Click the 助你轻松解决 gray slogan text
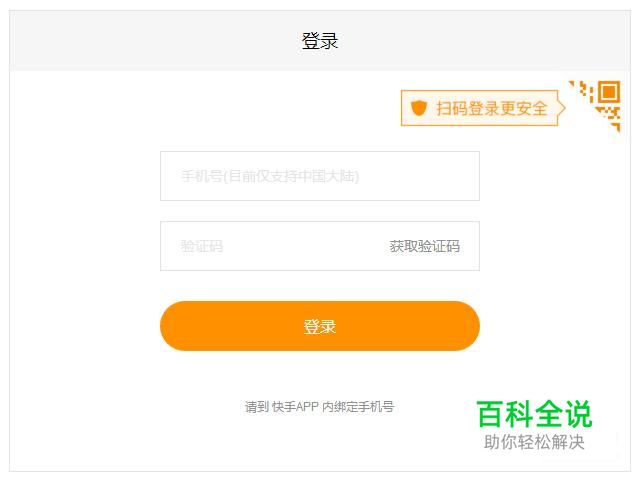Viewport: 641px width, 485px height. pos(534,442)
